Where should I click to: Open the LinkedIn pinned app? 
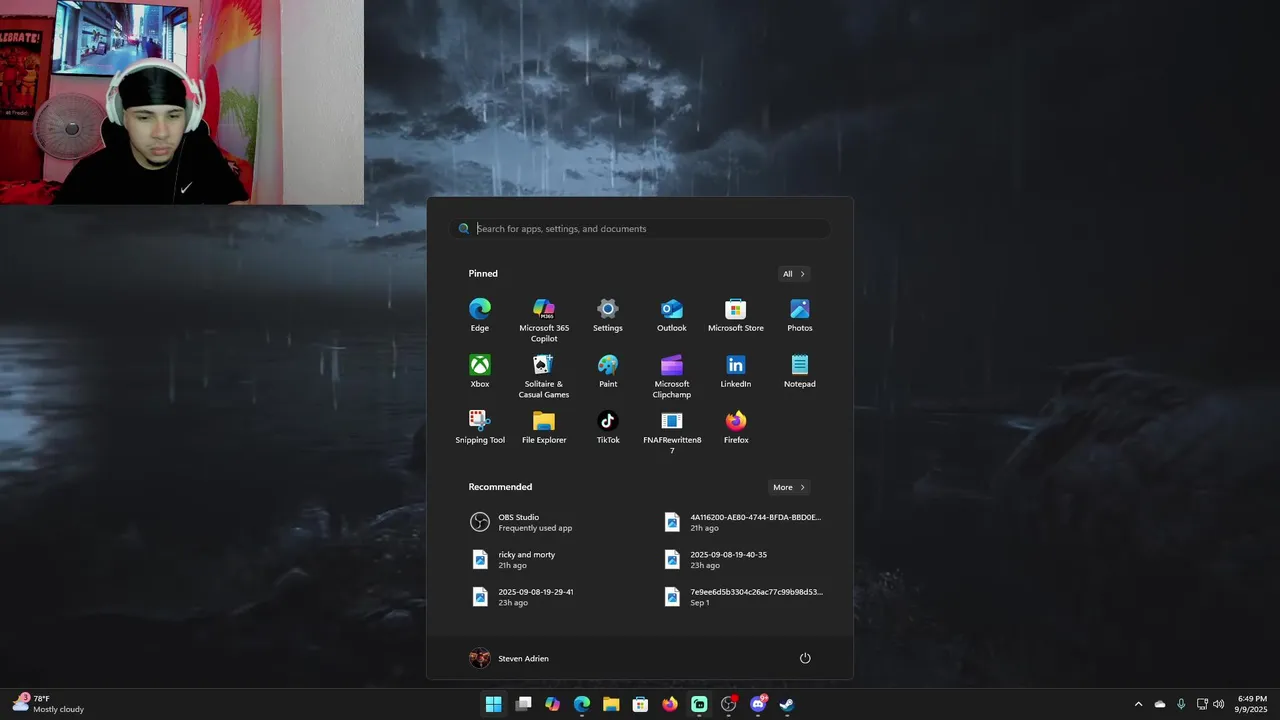tap(736, 371)
